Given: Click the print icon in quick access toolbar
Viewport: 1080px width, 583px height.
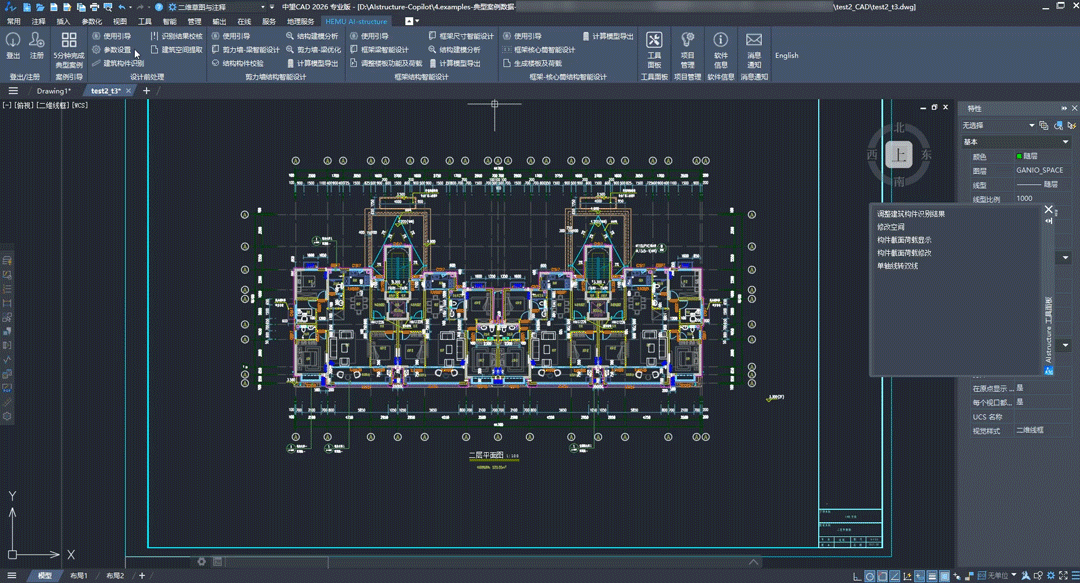Looking at the screenshot, I should (x=95, y=7).
